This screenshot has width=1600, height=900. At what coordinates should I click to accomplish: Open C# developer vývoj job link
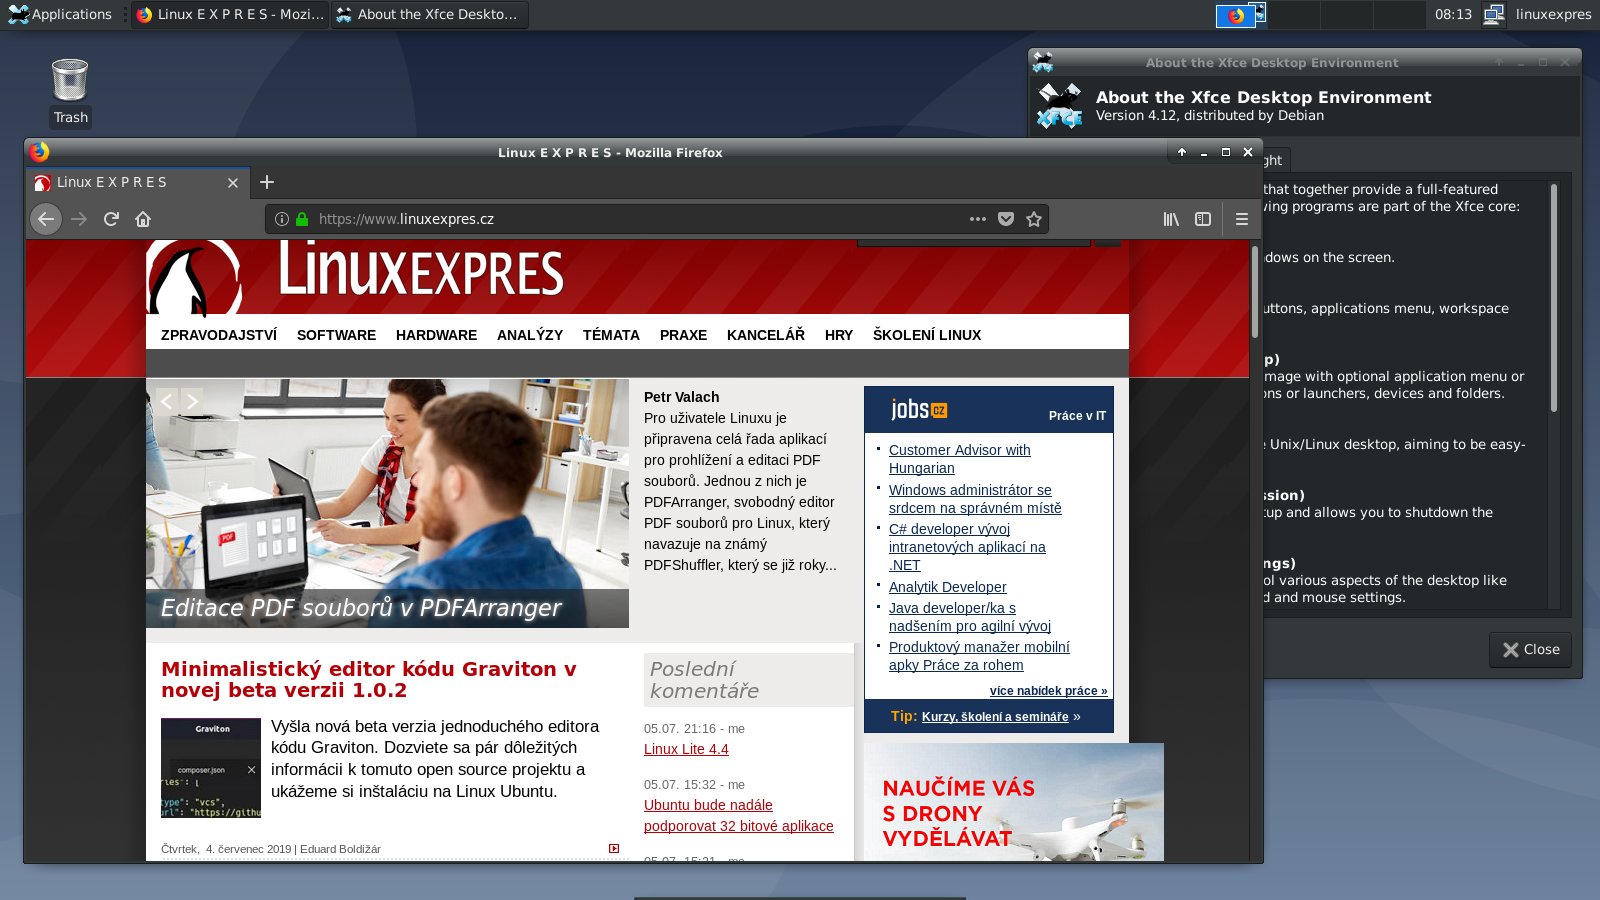967,547
